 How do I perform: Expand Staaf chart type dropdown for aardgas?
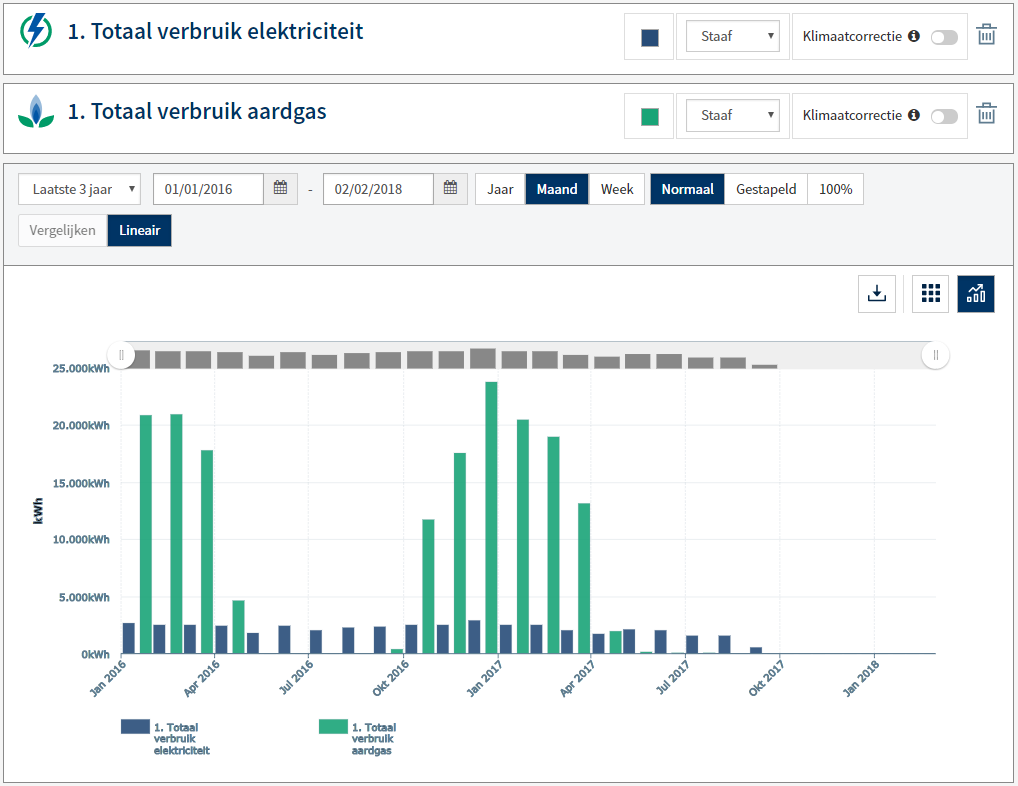(732, 115)
